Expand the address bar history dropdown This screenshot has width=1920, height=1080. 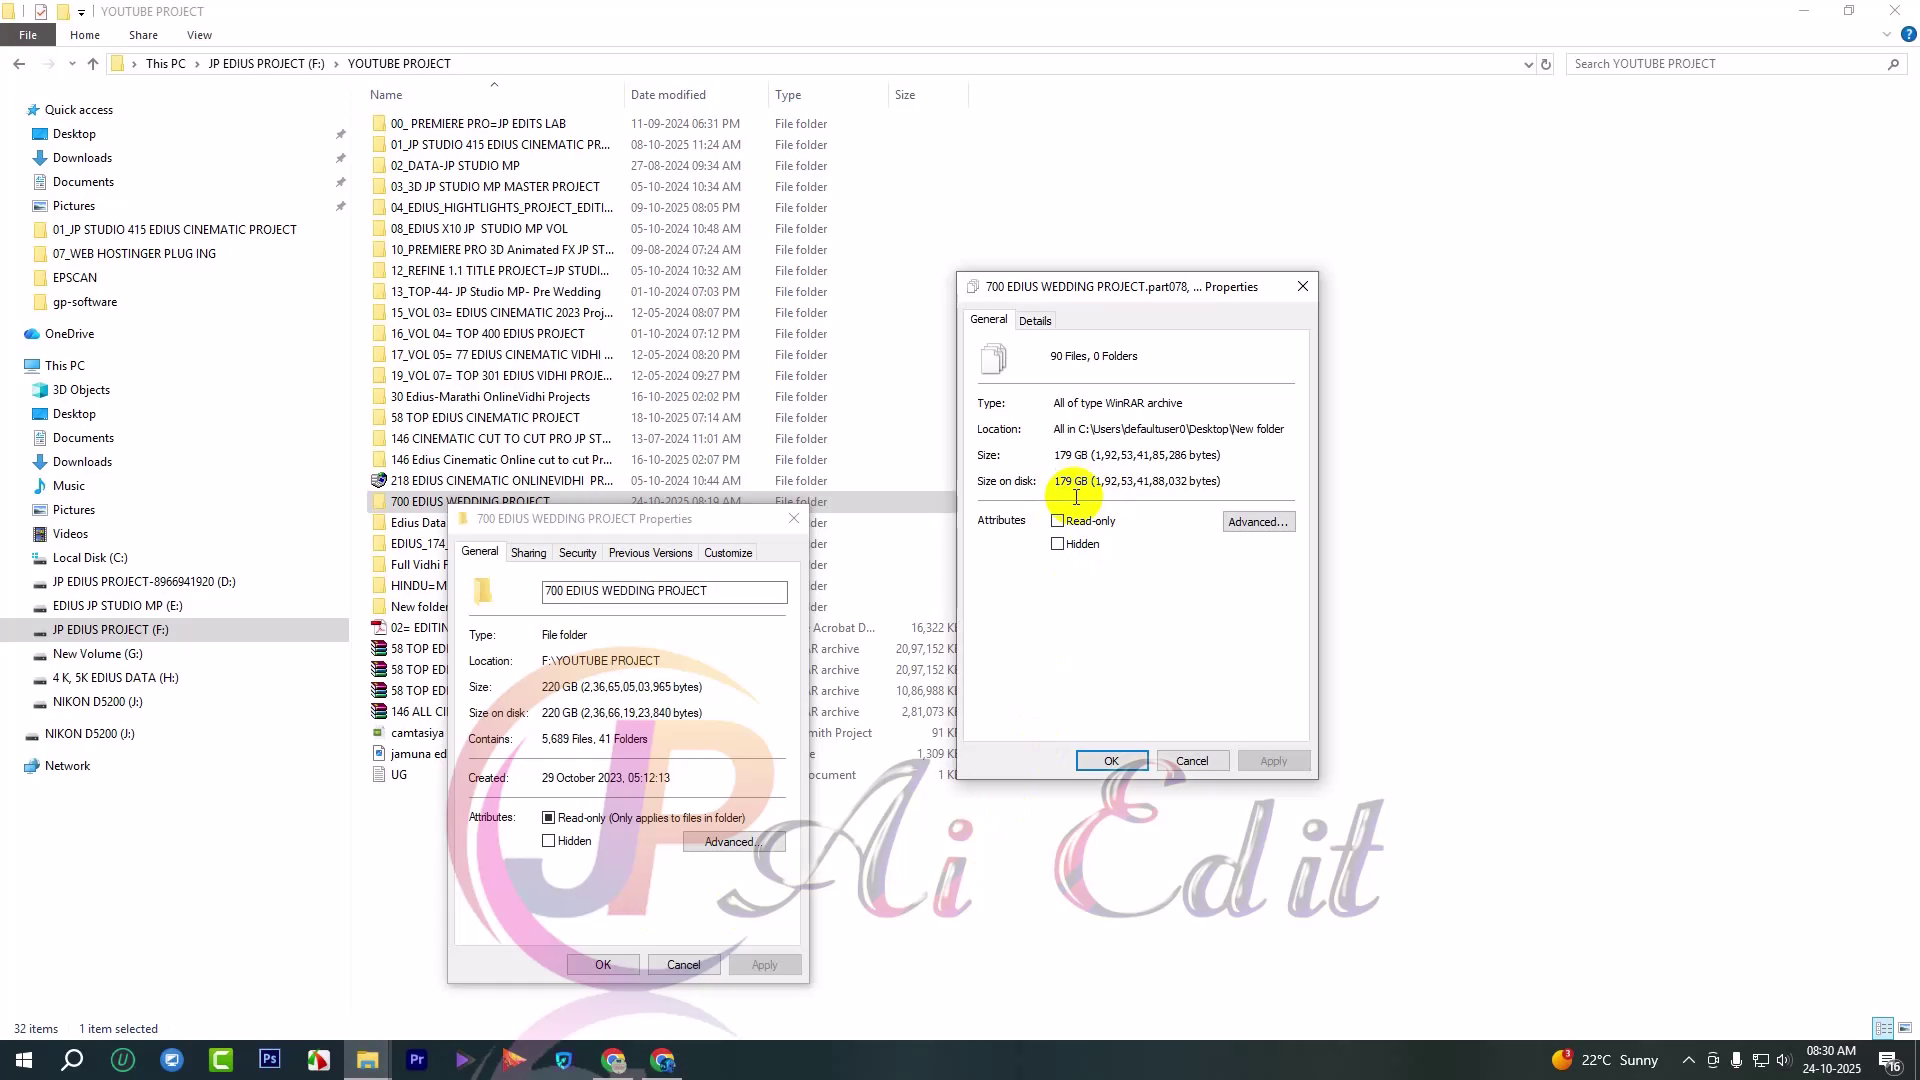(x=1528, y=64)
